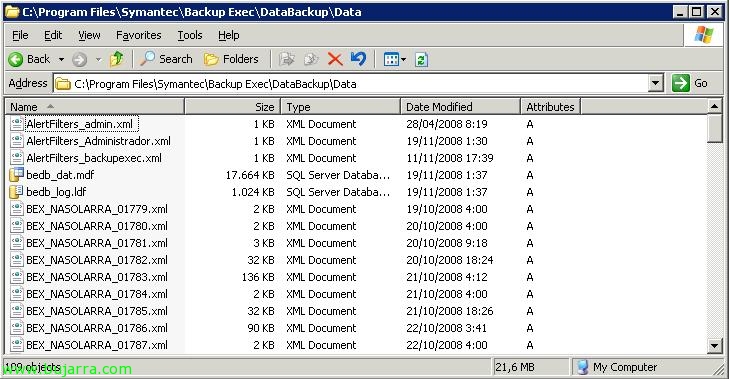The width and height of the screenshot is (729, 379).
Task: Click the blue Undo arrow icon
Action: pyautogui.click(x=358, y=59)
